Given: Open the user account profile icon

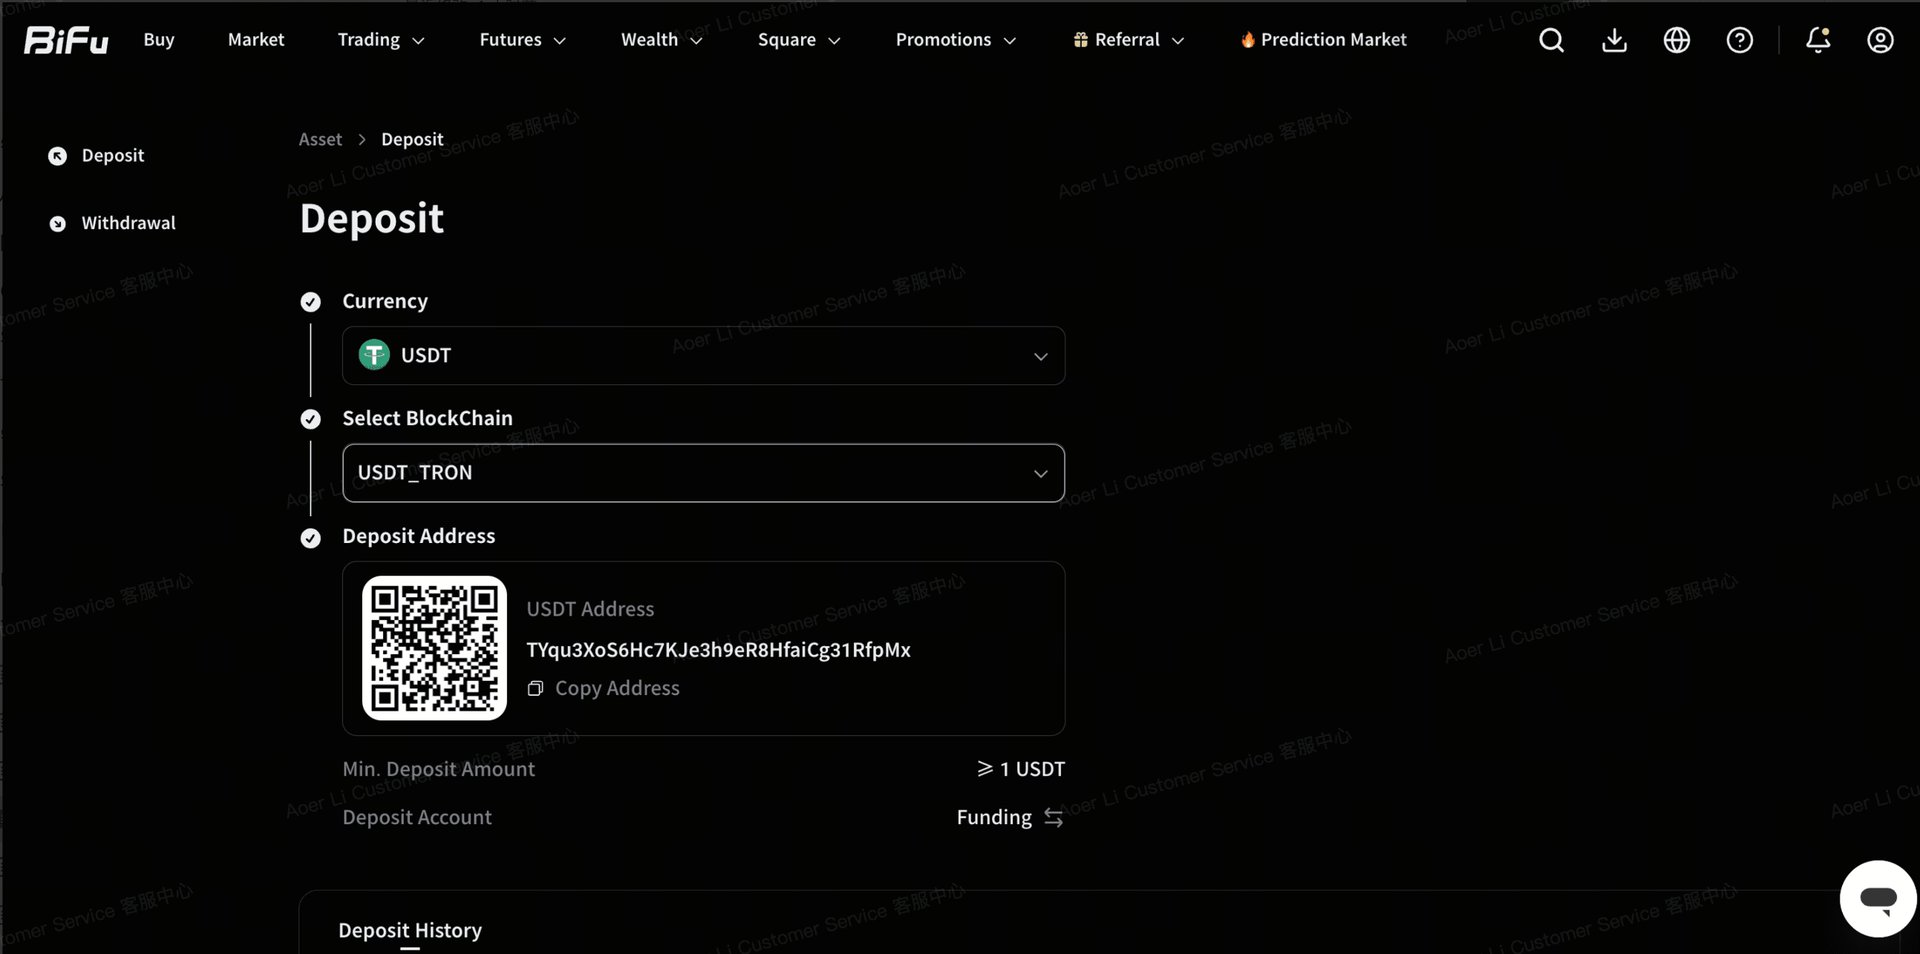Looking at the screenshot, I should coord(1881,40).
